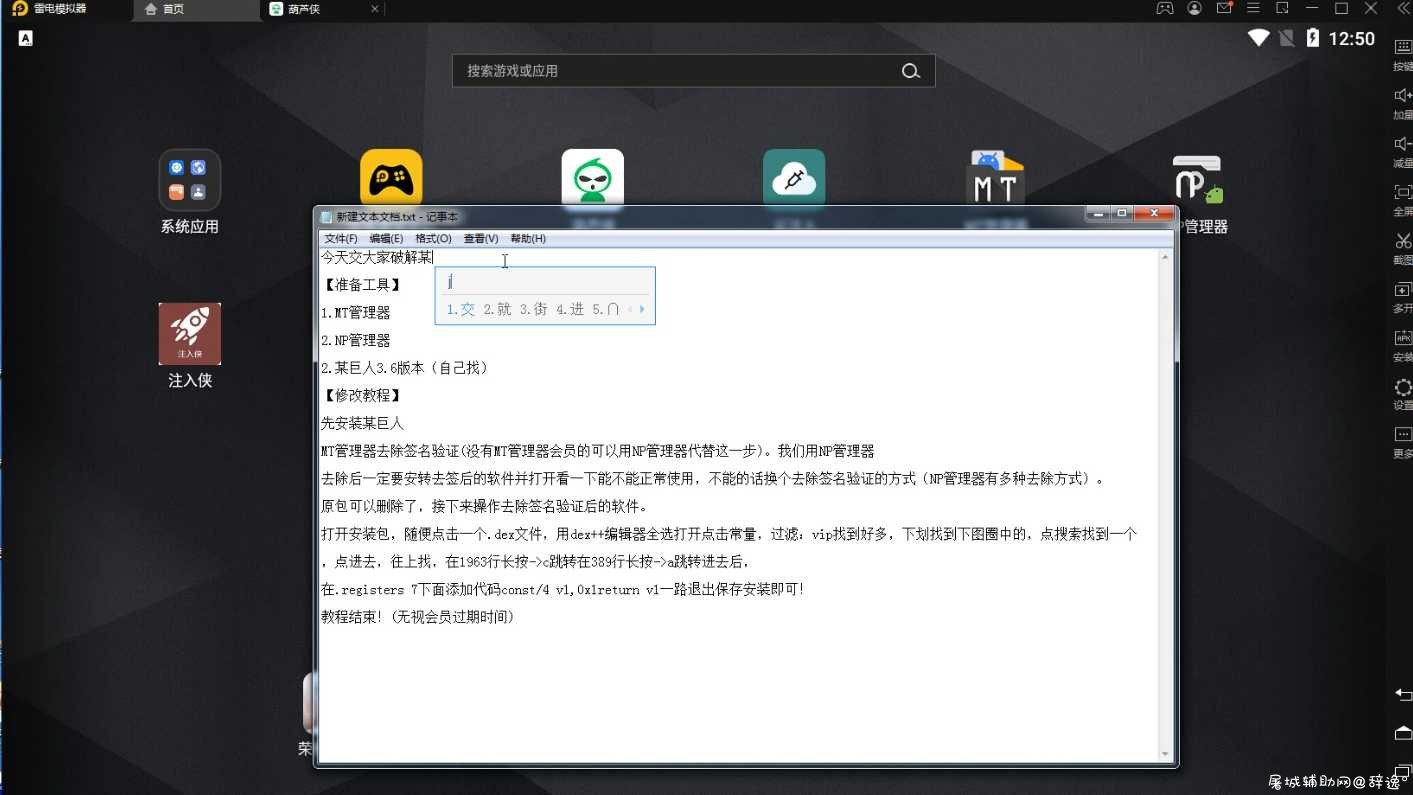Open the 格式(O) menu in Notepad
Screen dimensions: 1413x795
[x=433, y=238]
